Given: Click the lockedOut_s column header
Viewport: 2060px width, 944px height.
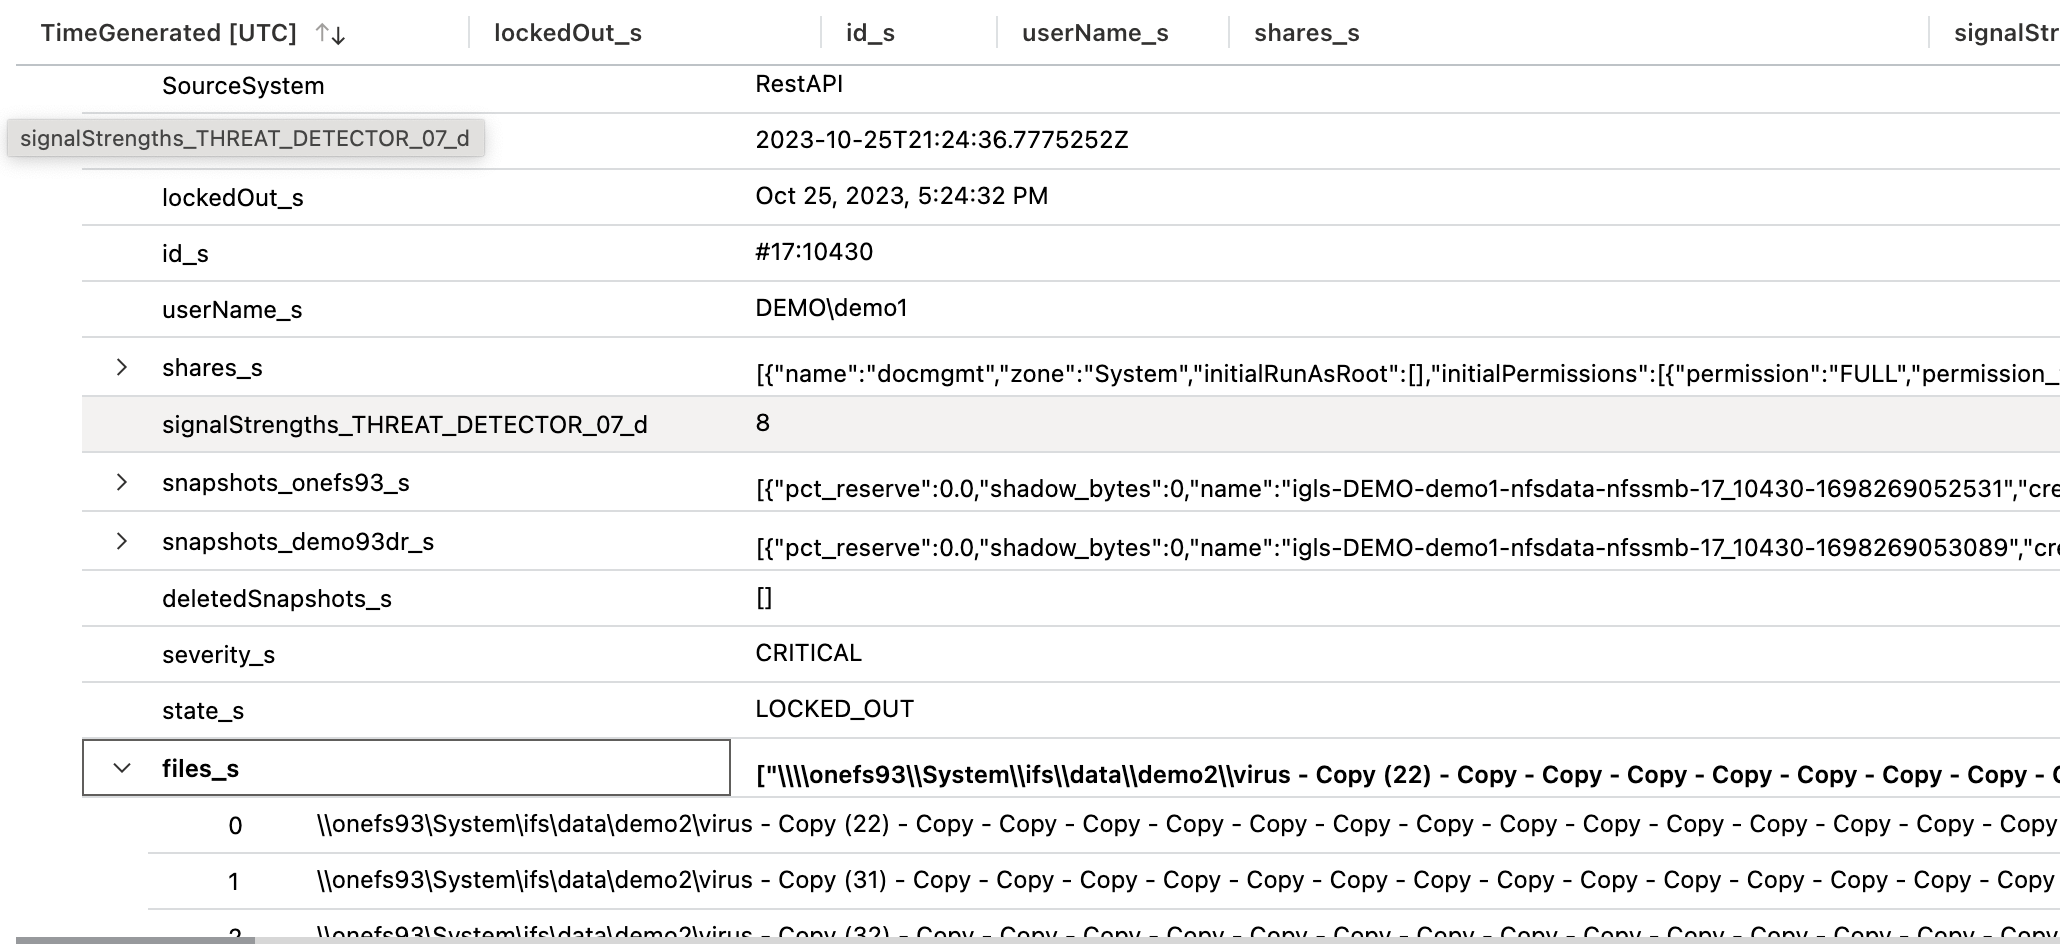Looking at the screenshot, I should (564, 33).
